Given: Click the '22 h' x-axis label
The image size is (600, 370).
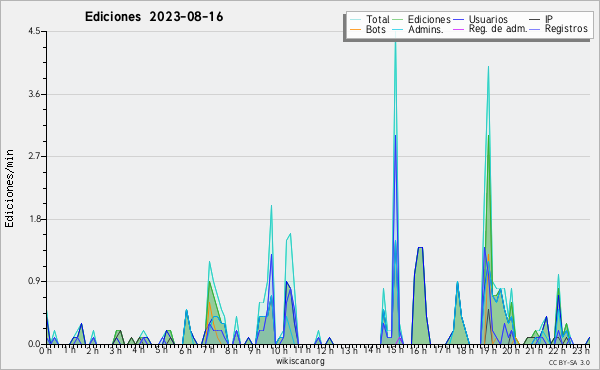Looking at the screenshot, I should pyautogui.click(x=558, y=350).
